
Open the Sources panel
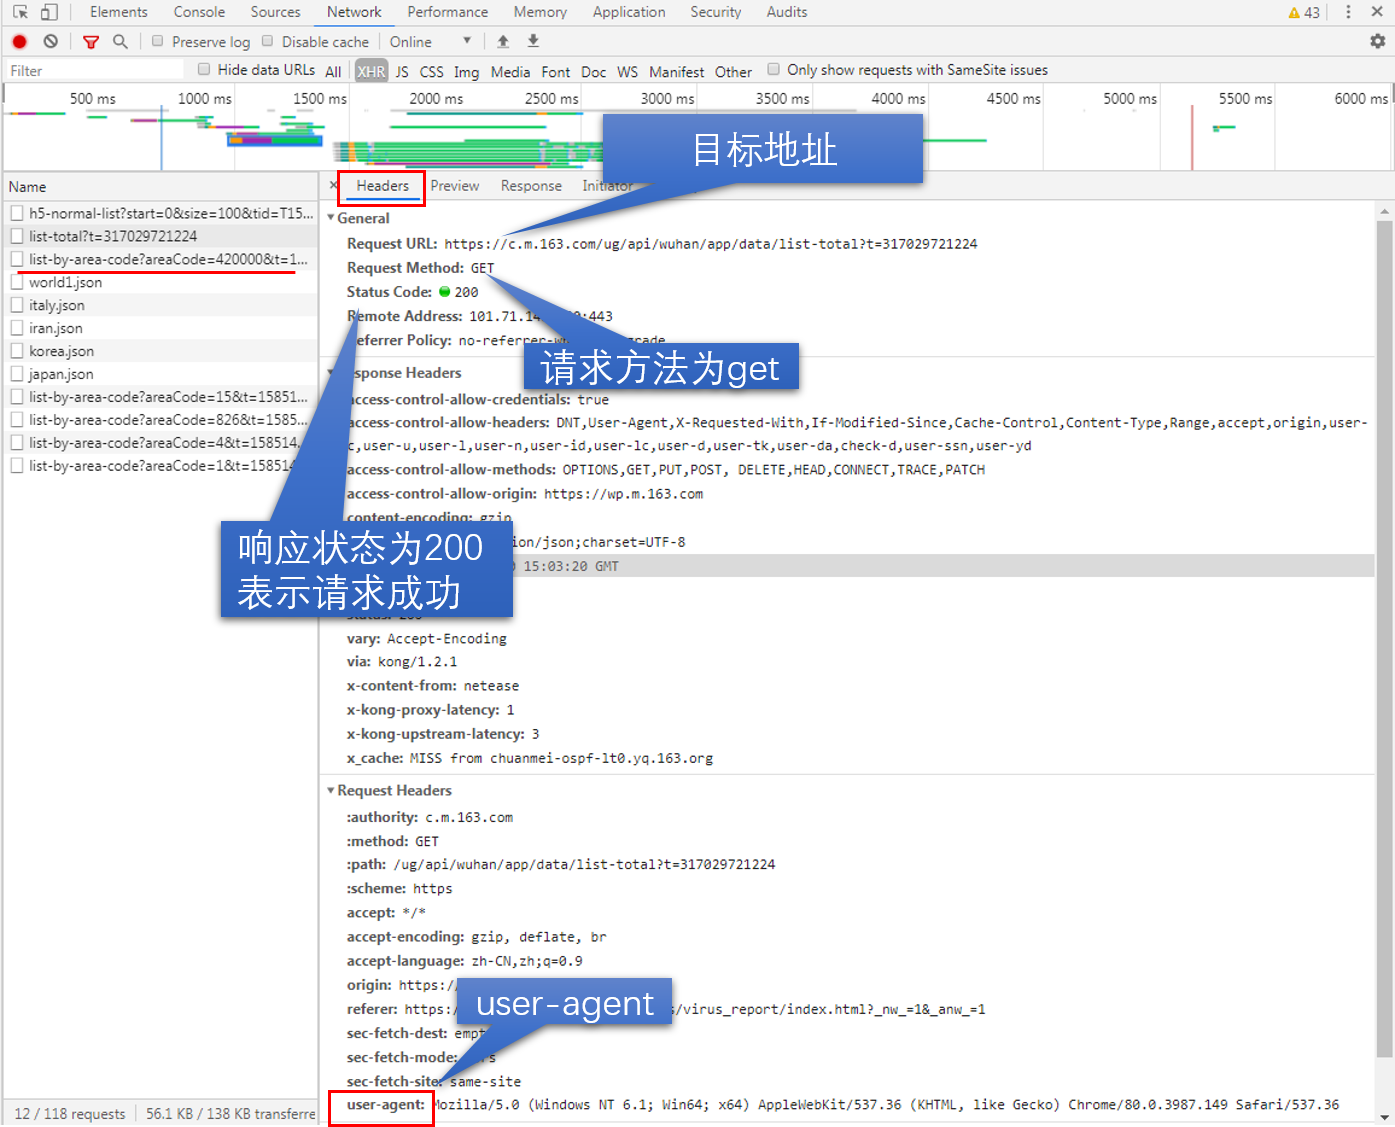(275, 12)
